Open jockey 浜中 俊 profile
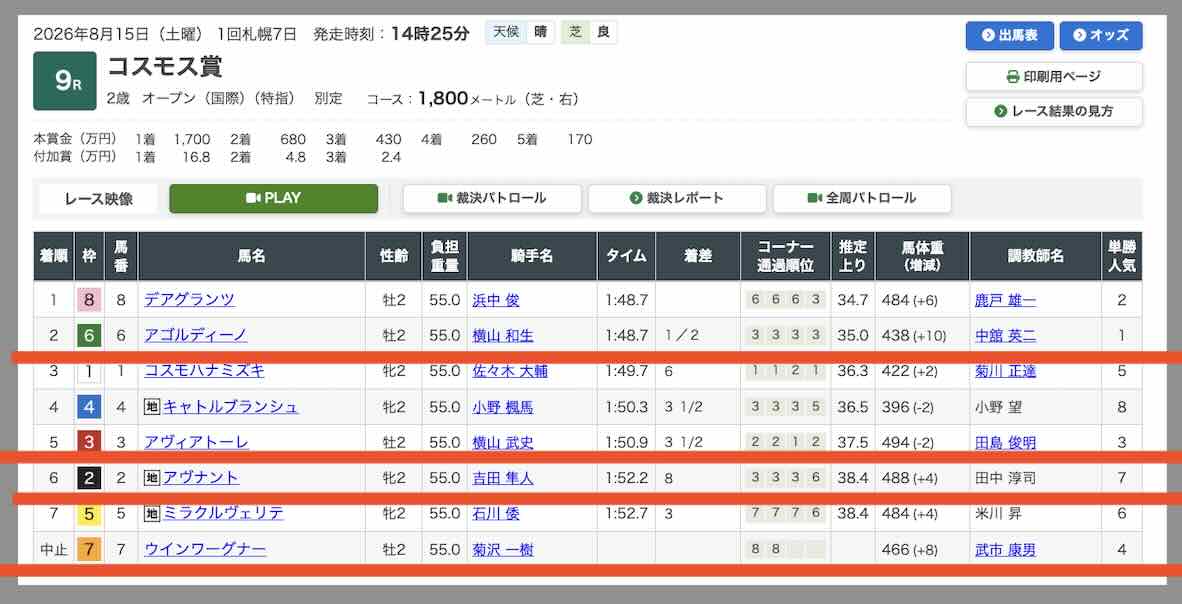This screenshot has height=604, width=1182. 495,300
